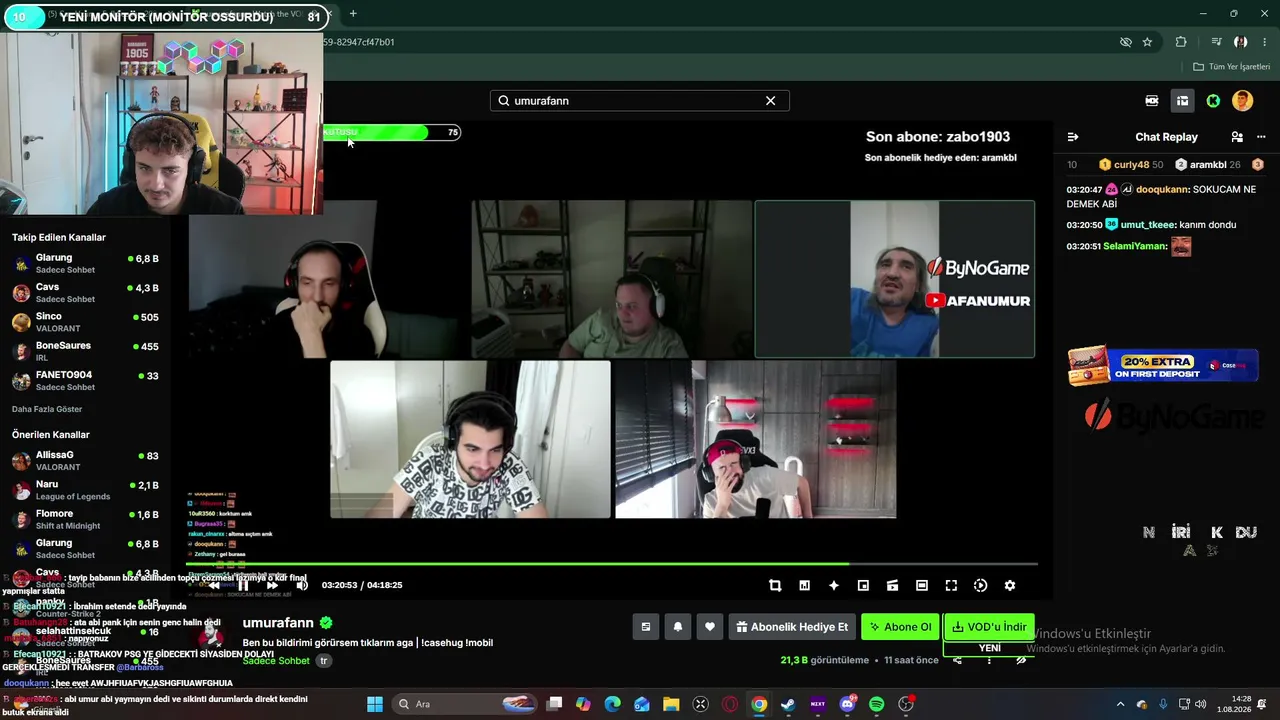1280x720 pixels.
Task: Open the stream stats icon in player
Action: tap(804, 585)
